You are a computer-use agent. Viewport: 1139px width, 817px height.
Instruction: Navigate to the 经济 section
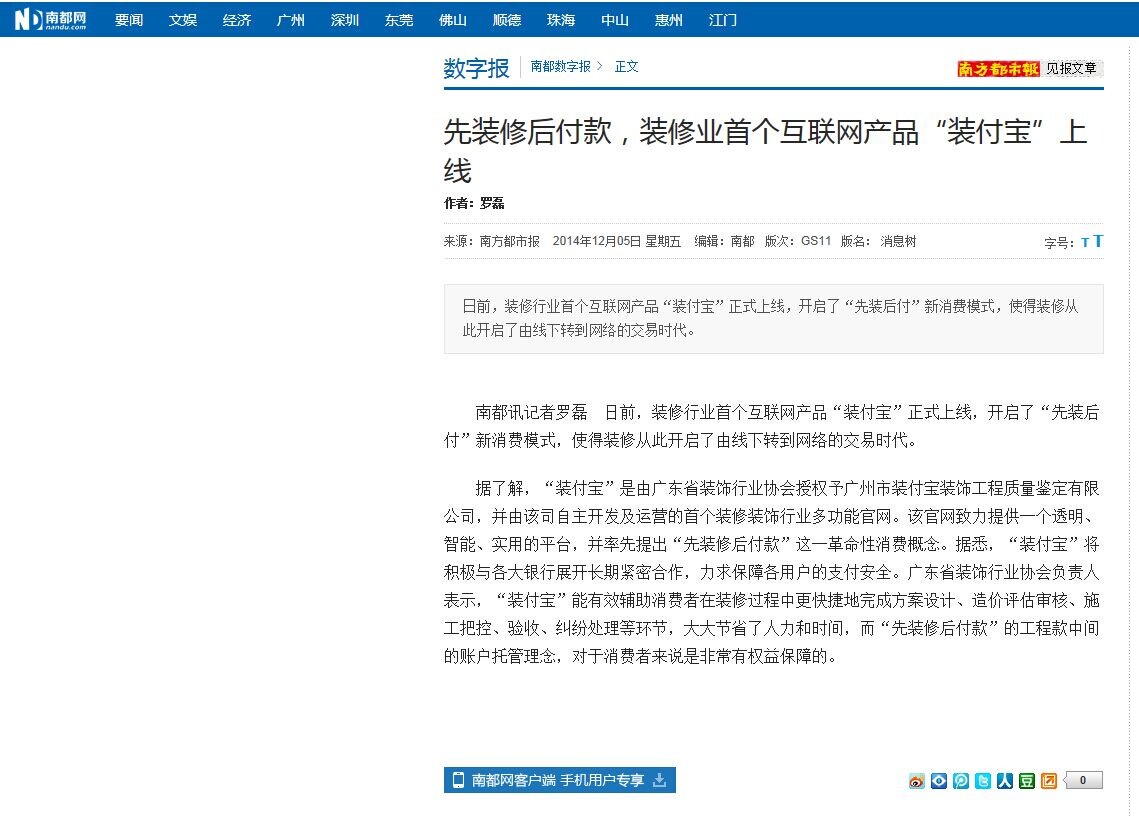click(237, 20)
